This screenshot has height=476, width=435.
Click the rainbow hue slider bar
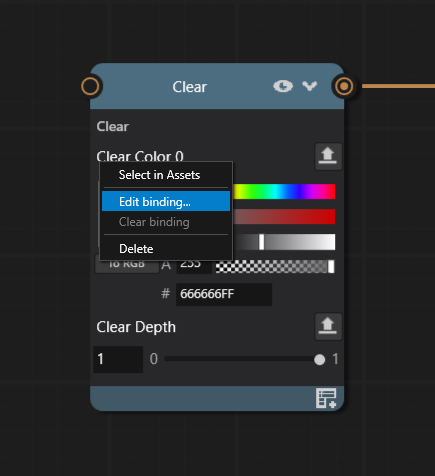point(284,191)
